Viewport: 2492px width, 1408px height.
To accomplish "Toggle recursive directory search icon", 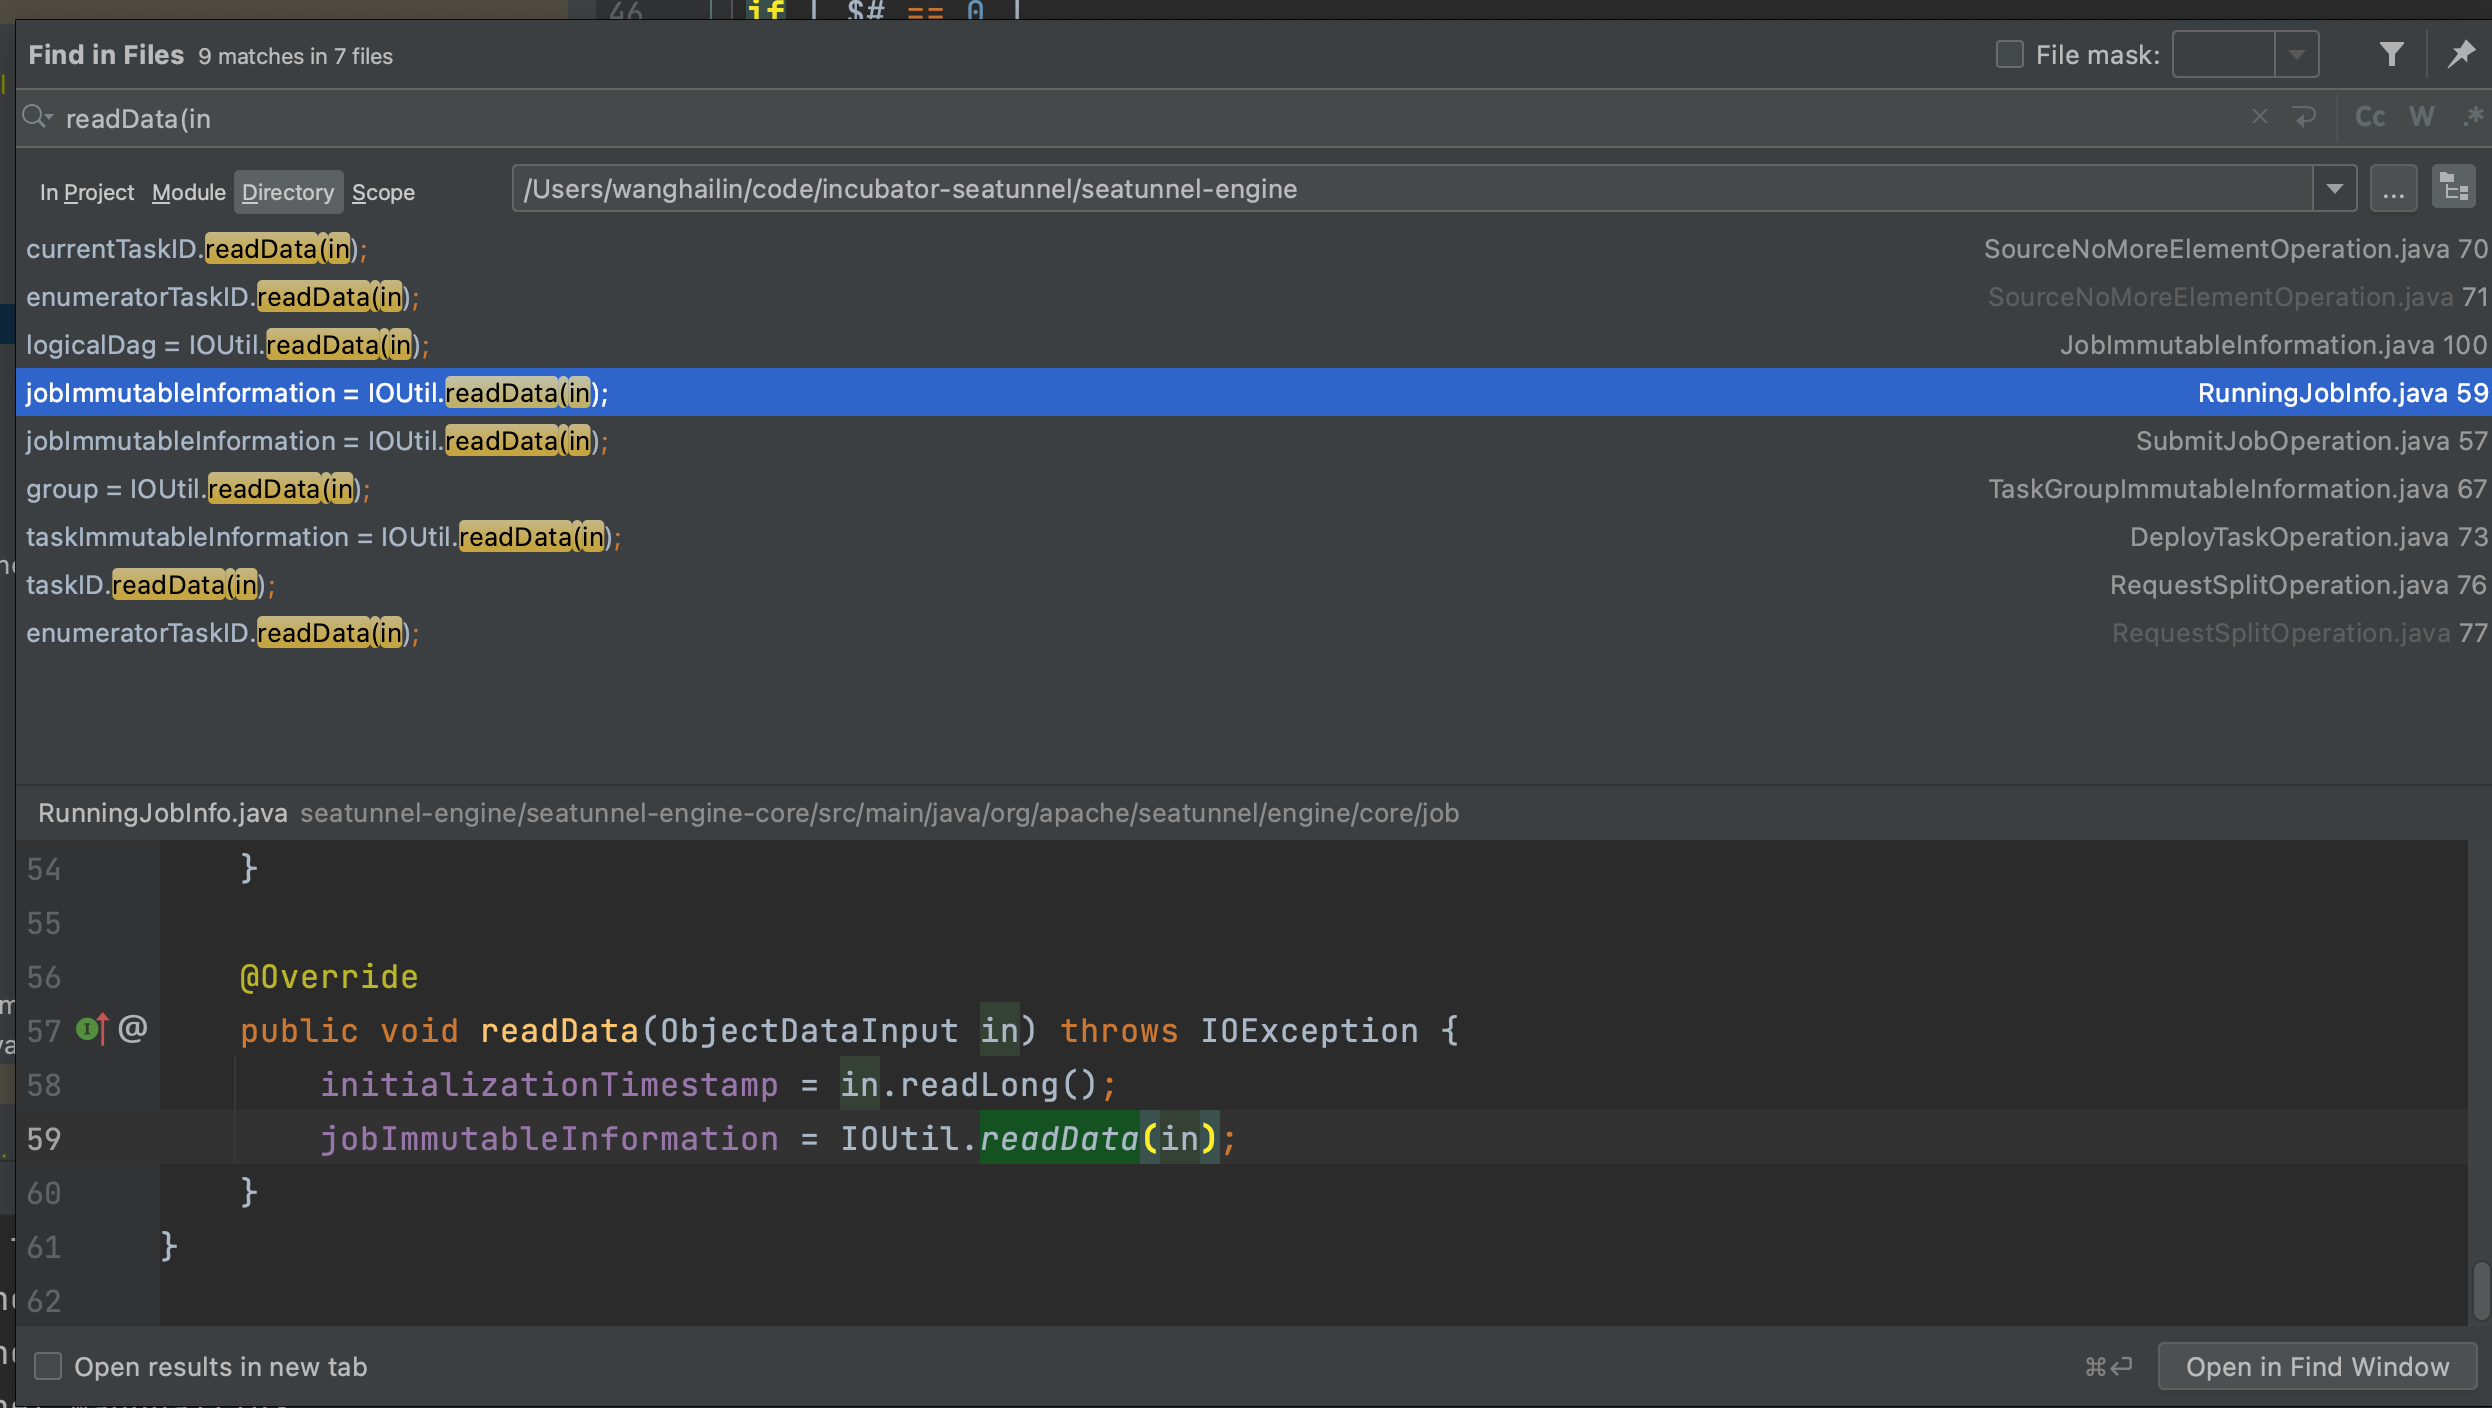I will tap(2454, 188).
